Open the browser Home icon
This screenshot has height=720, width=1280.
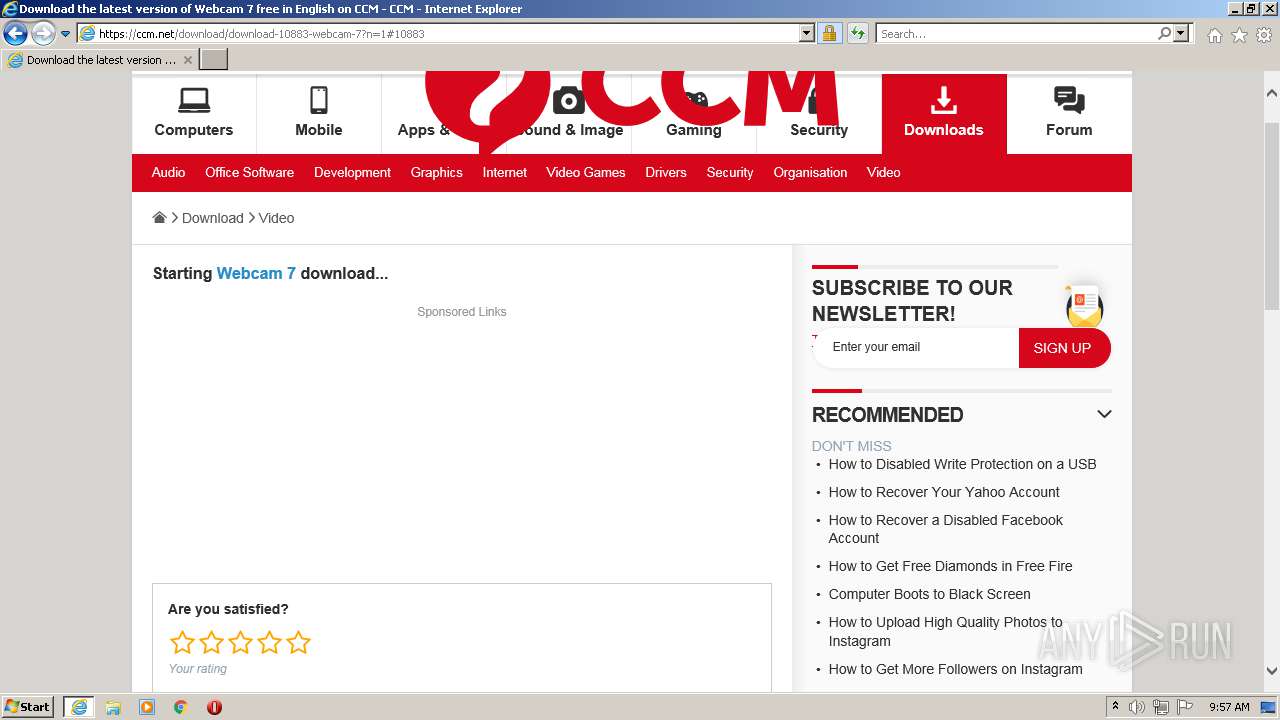[1214, 35]
